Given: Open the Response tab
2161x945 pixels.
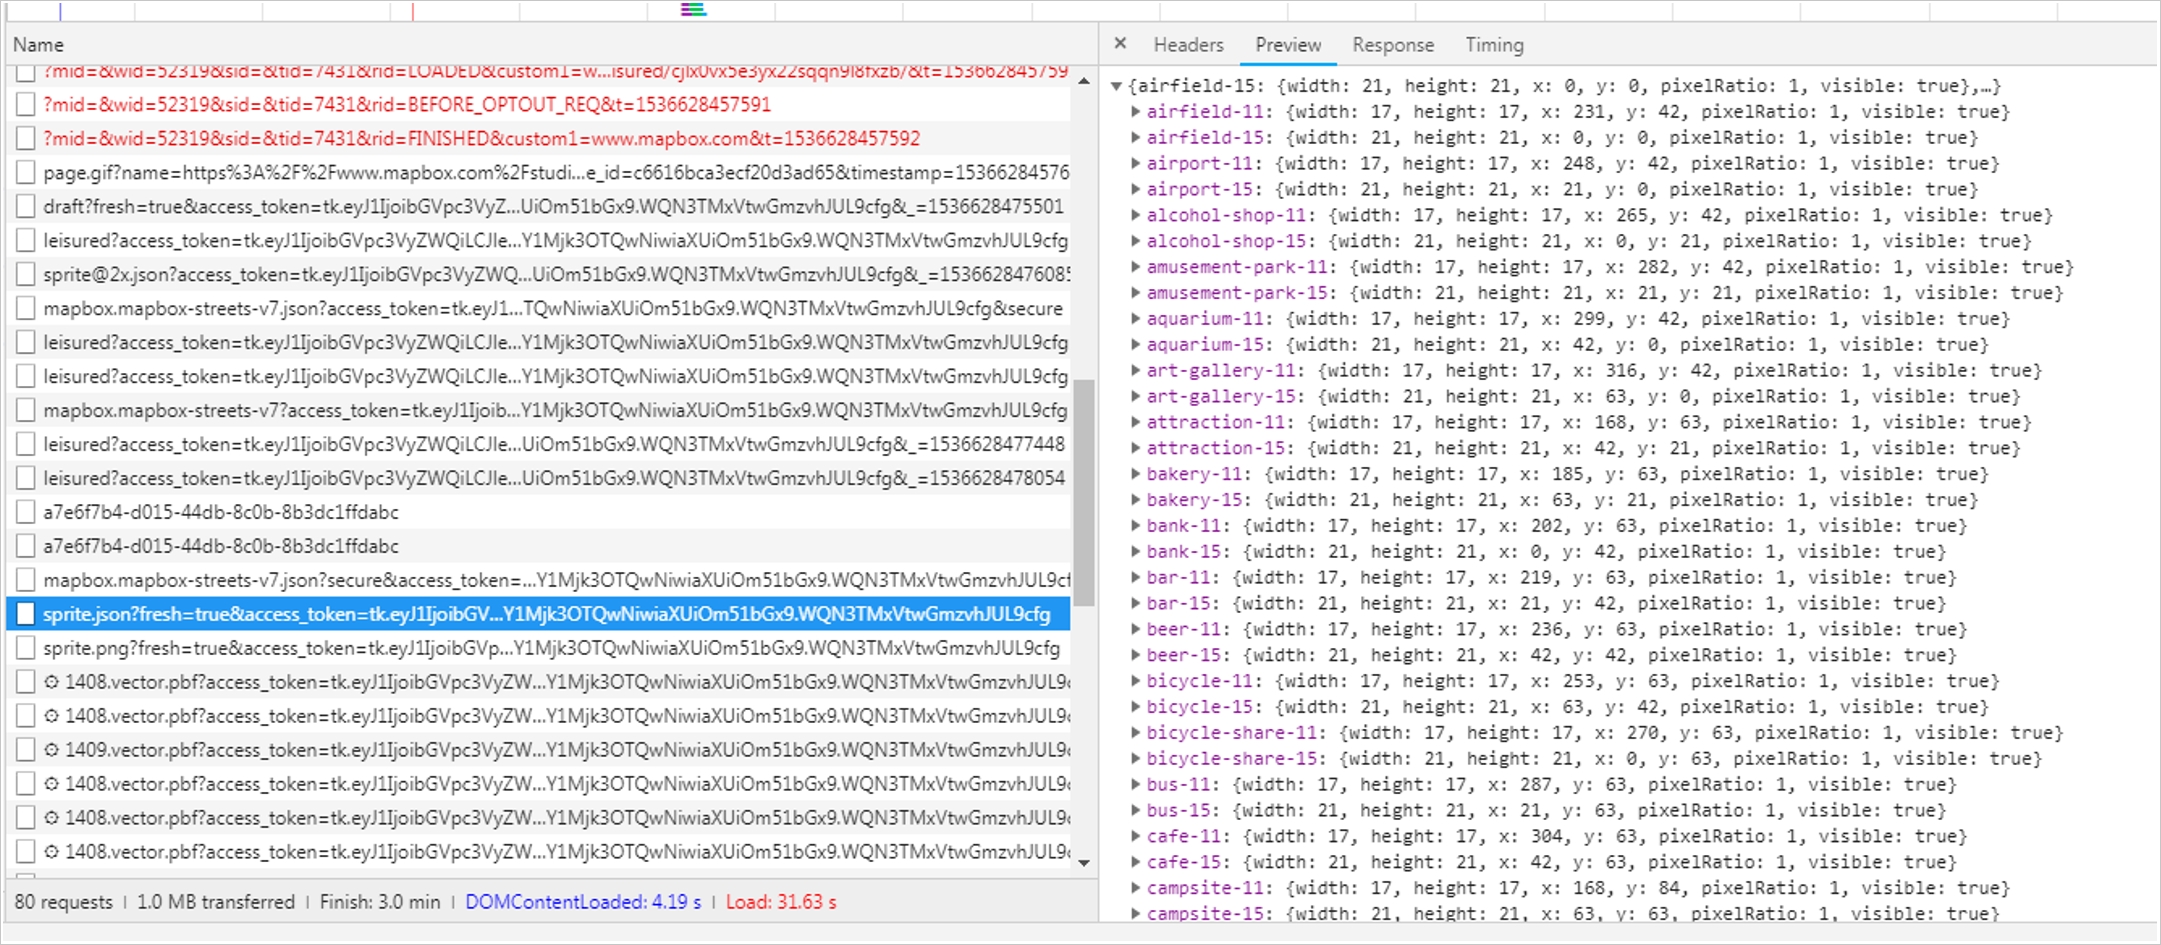Looking at the screenshot, I should pyautogui.click(x=1392, y=45).
